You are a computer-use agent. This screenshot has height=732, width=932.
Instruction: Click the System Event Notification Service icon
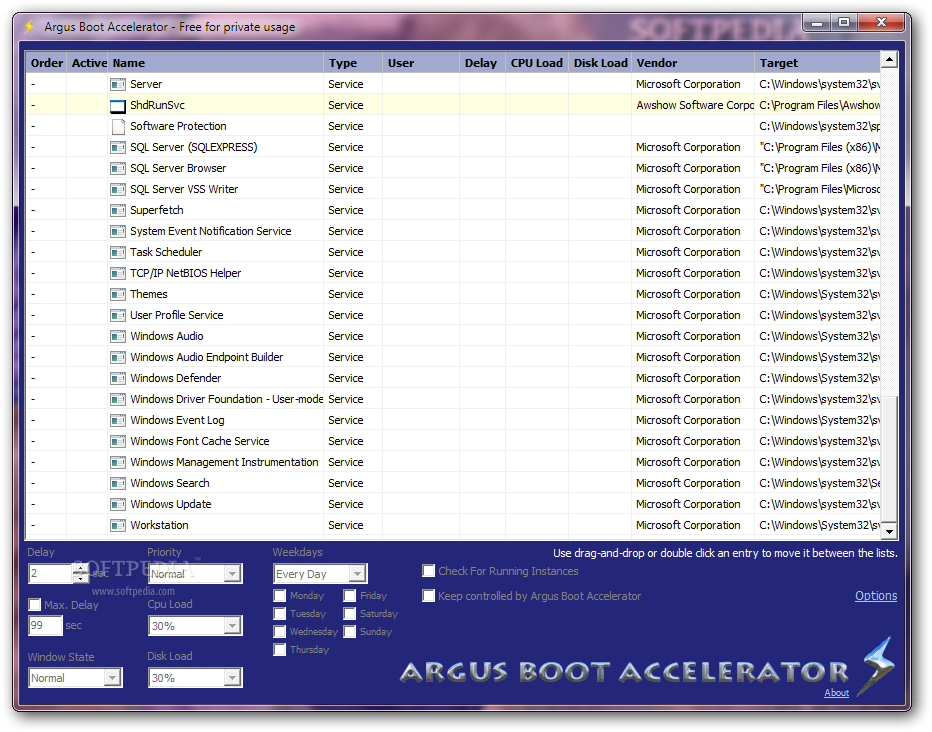[x=118, y=232]
